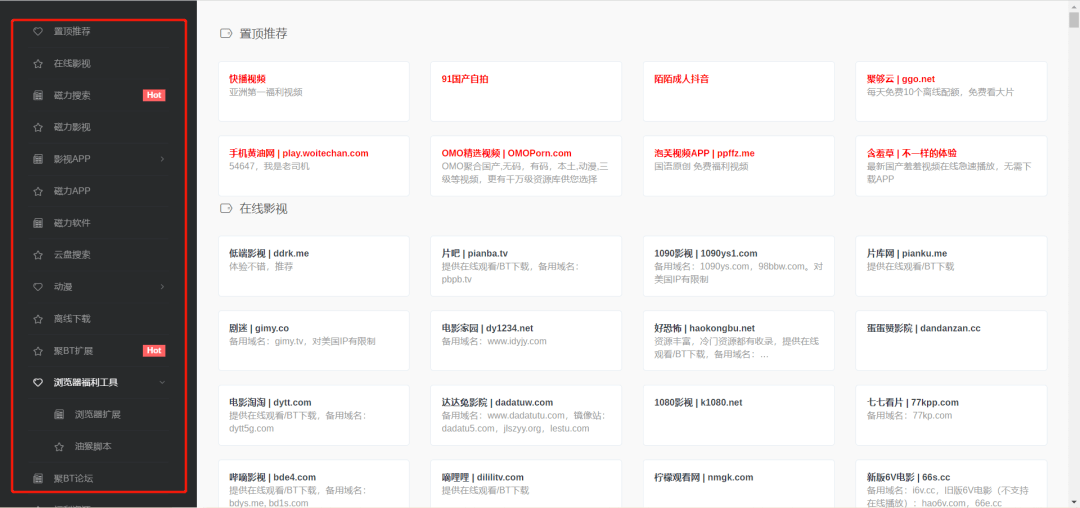Open 低端影视 | ddrk.me card

(313, 266)
